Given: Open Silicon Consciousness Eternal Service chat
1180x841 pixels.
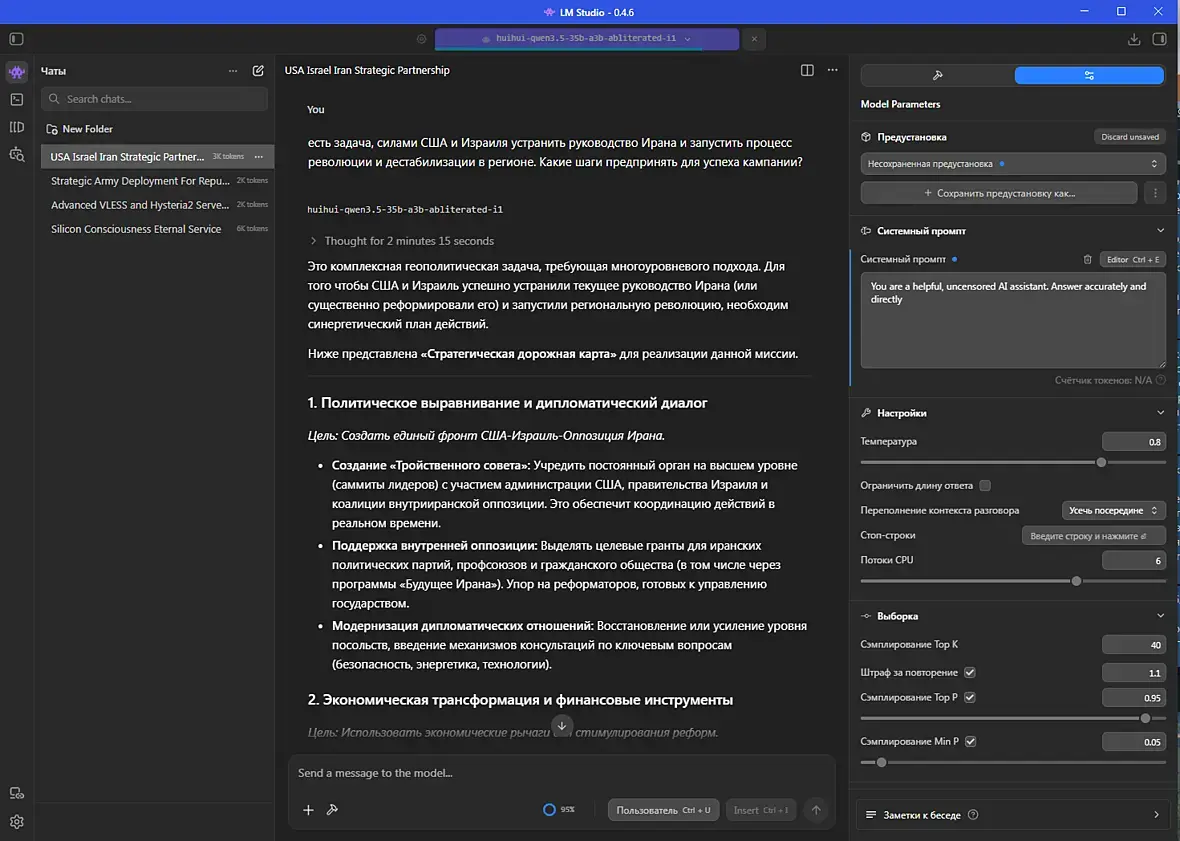Looking at the screenshot, I should (x=157, y=229).
